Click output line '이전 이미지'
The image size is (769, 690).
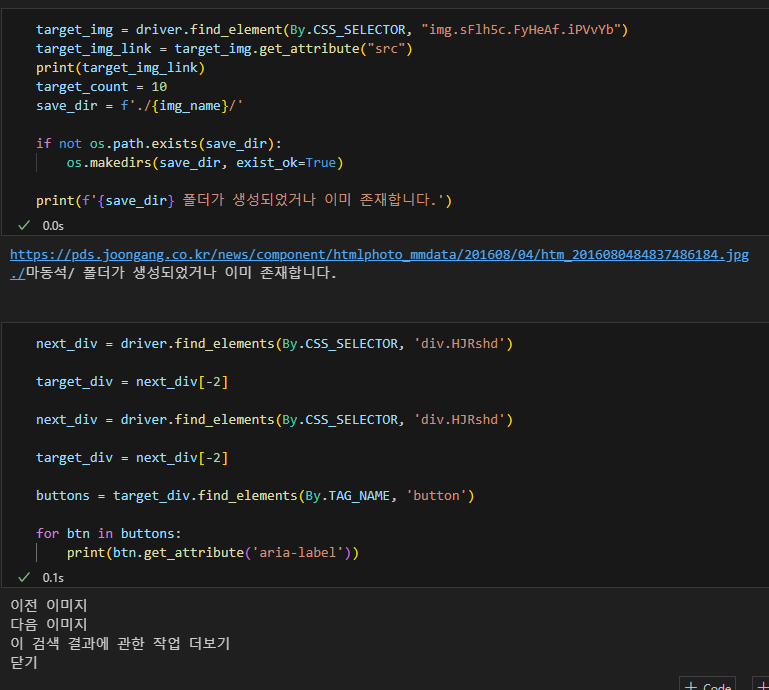pyautogui.click(x=49, y=606)
